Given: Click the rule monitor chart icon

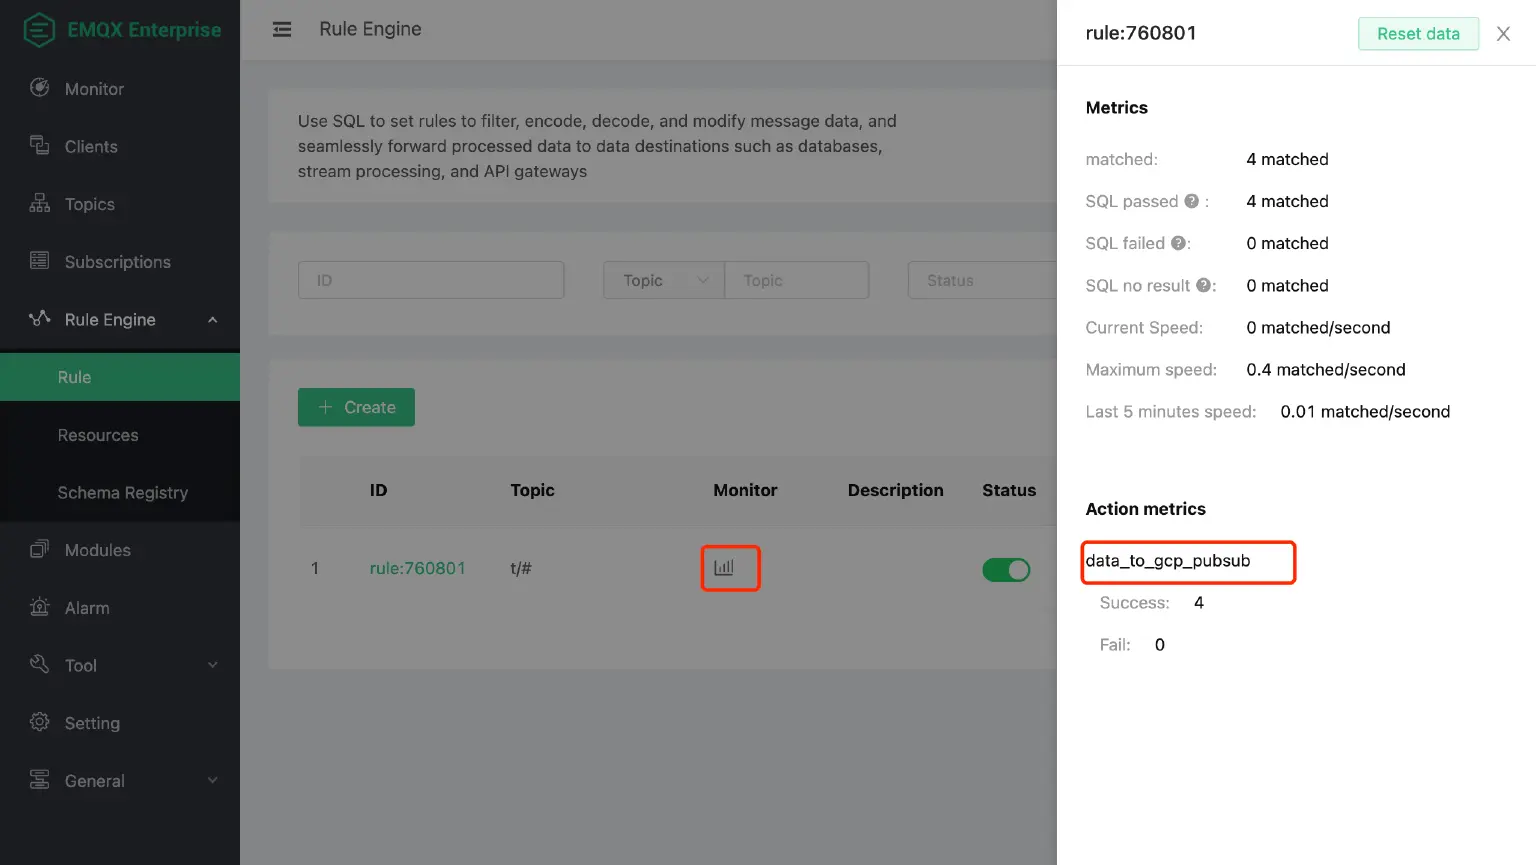Looking at the screenshot, I should pos(724,568).
